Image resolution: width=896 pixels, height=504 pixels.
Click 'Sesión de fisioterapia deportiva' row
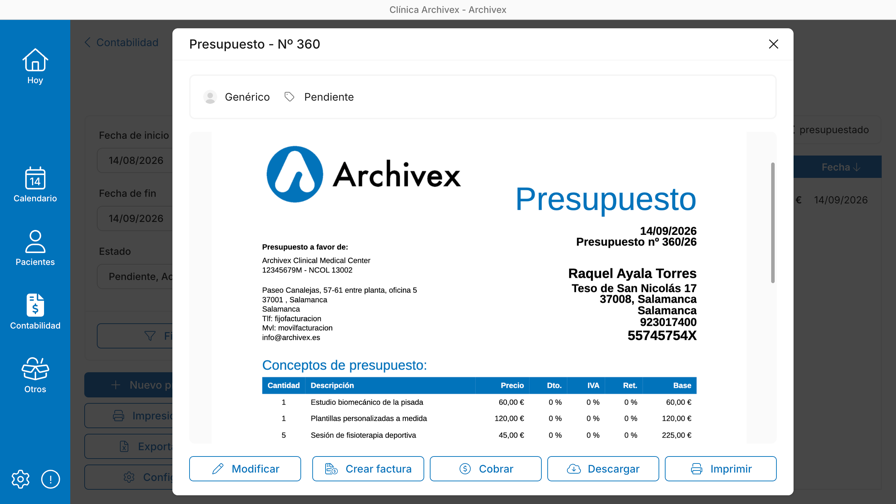[x=479, y=435]
